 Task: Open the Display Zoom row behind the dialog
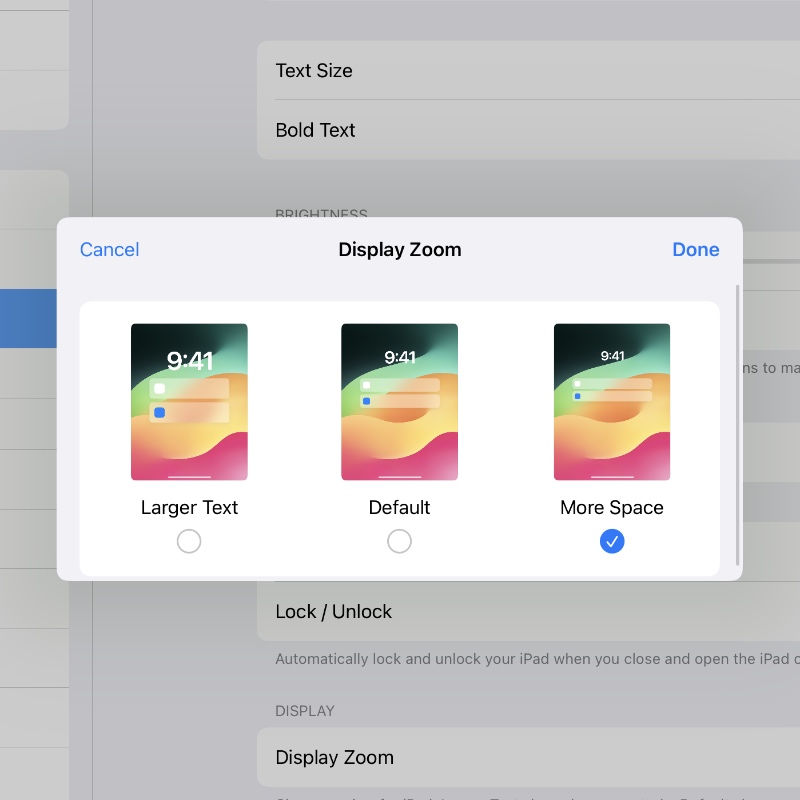pyautogui.click(x=500, y=758)
